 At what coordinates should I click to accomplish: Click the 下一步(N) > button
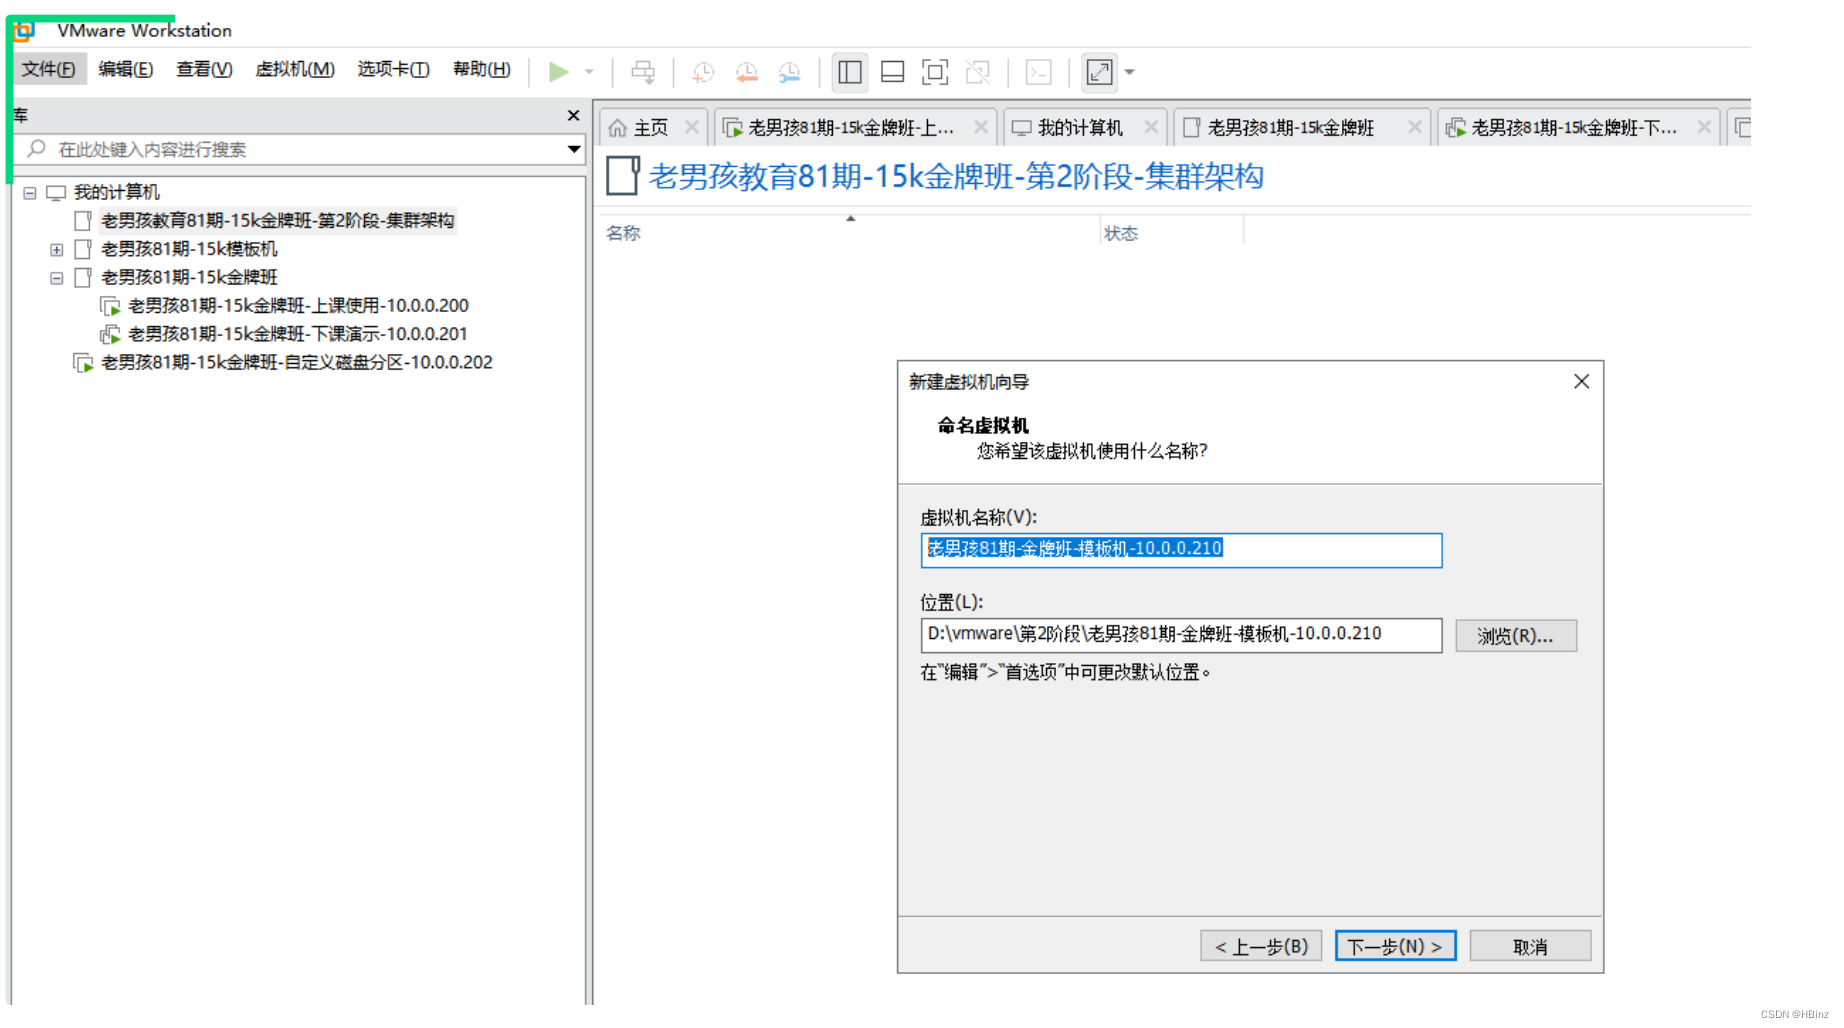click(1395, 946)
